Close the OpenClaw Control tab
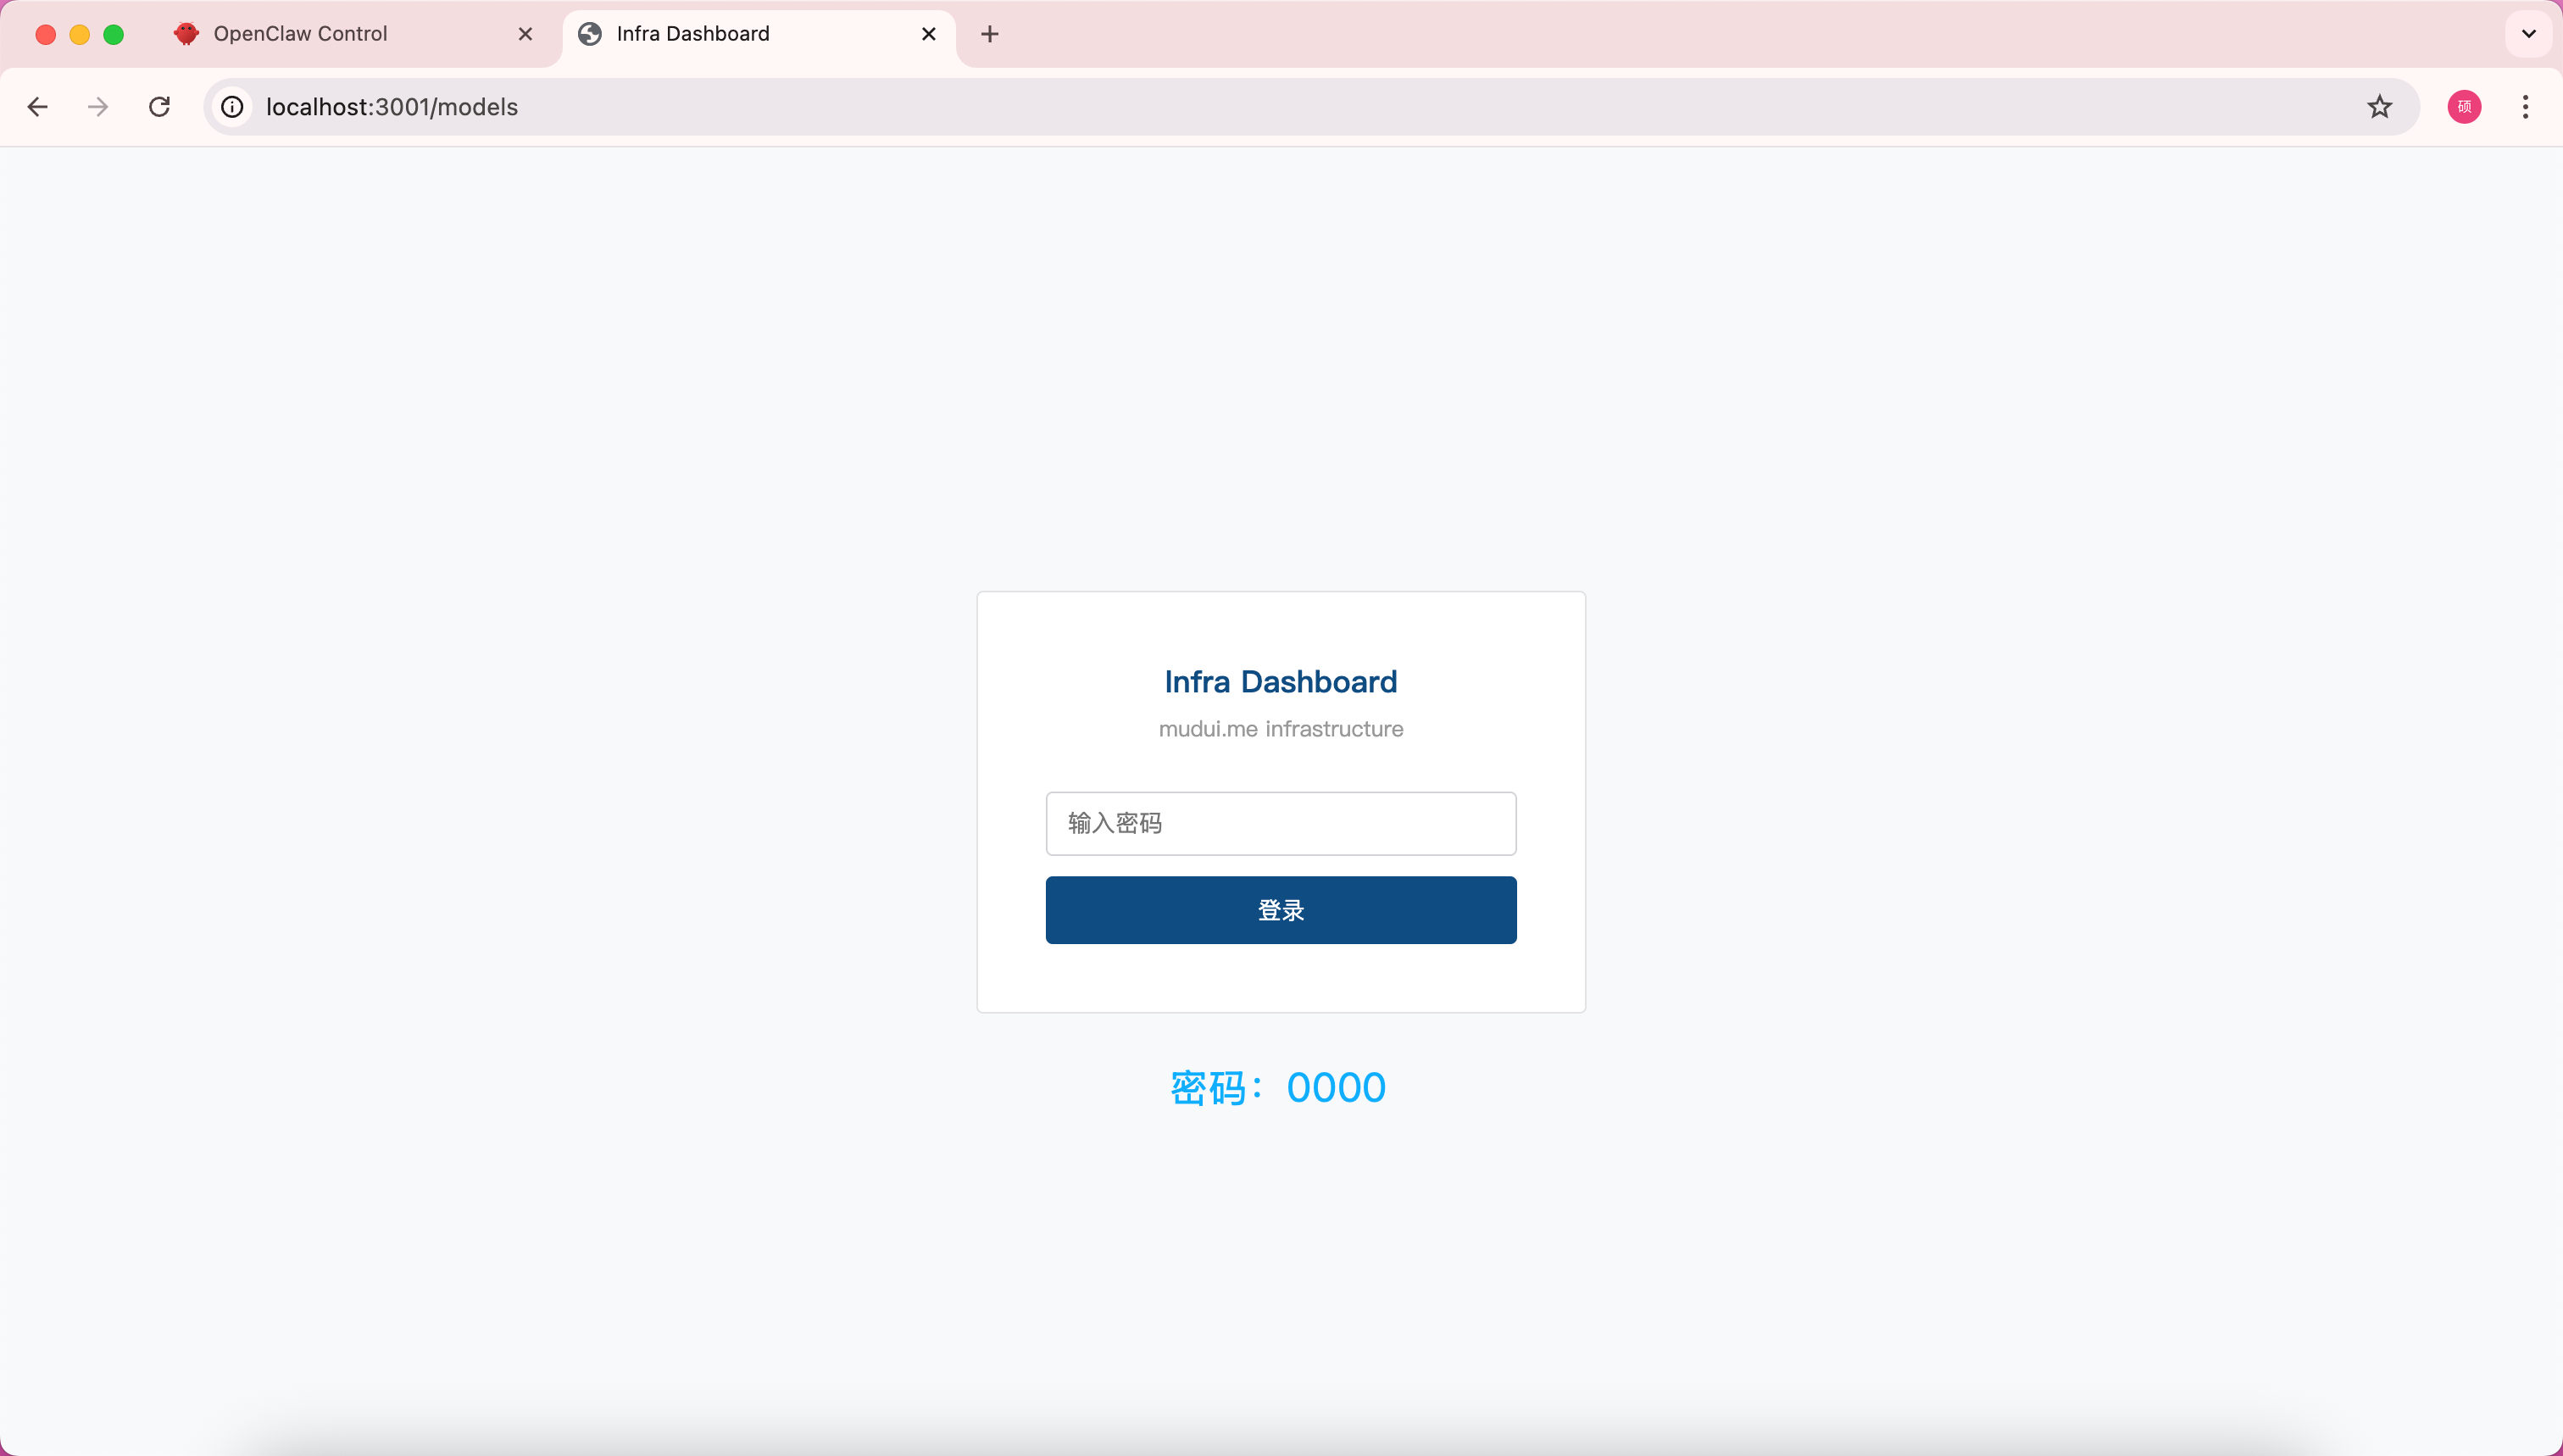This screenshot has width=2563, height=1456. (x=525, y=34)
